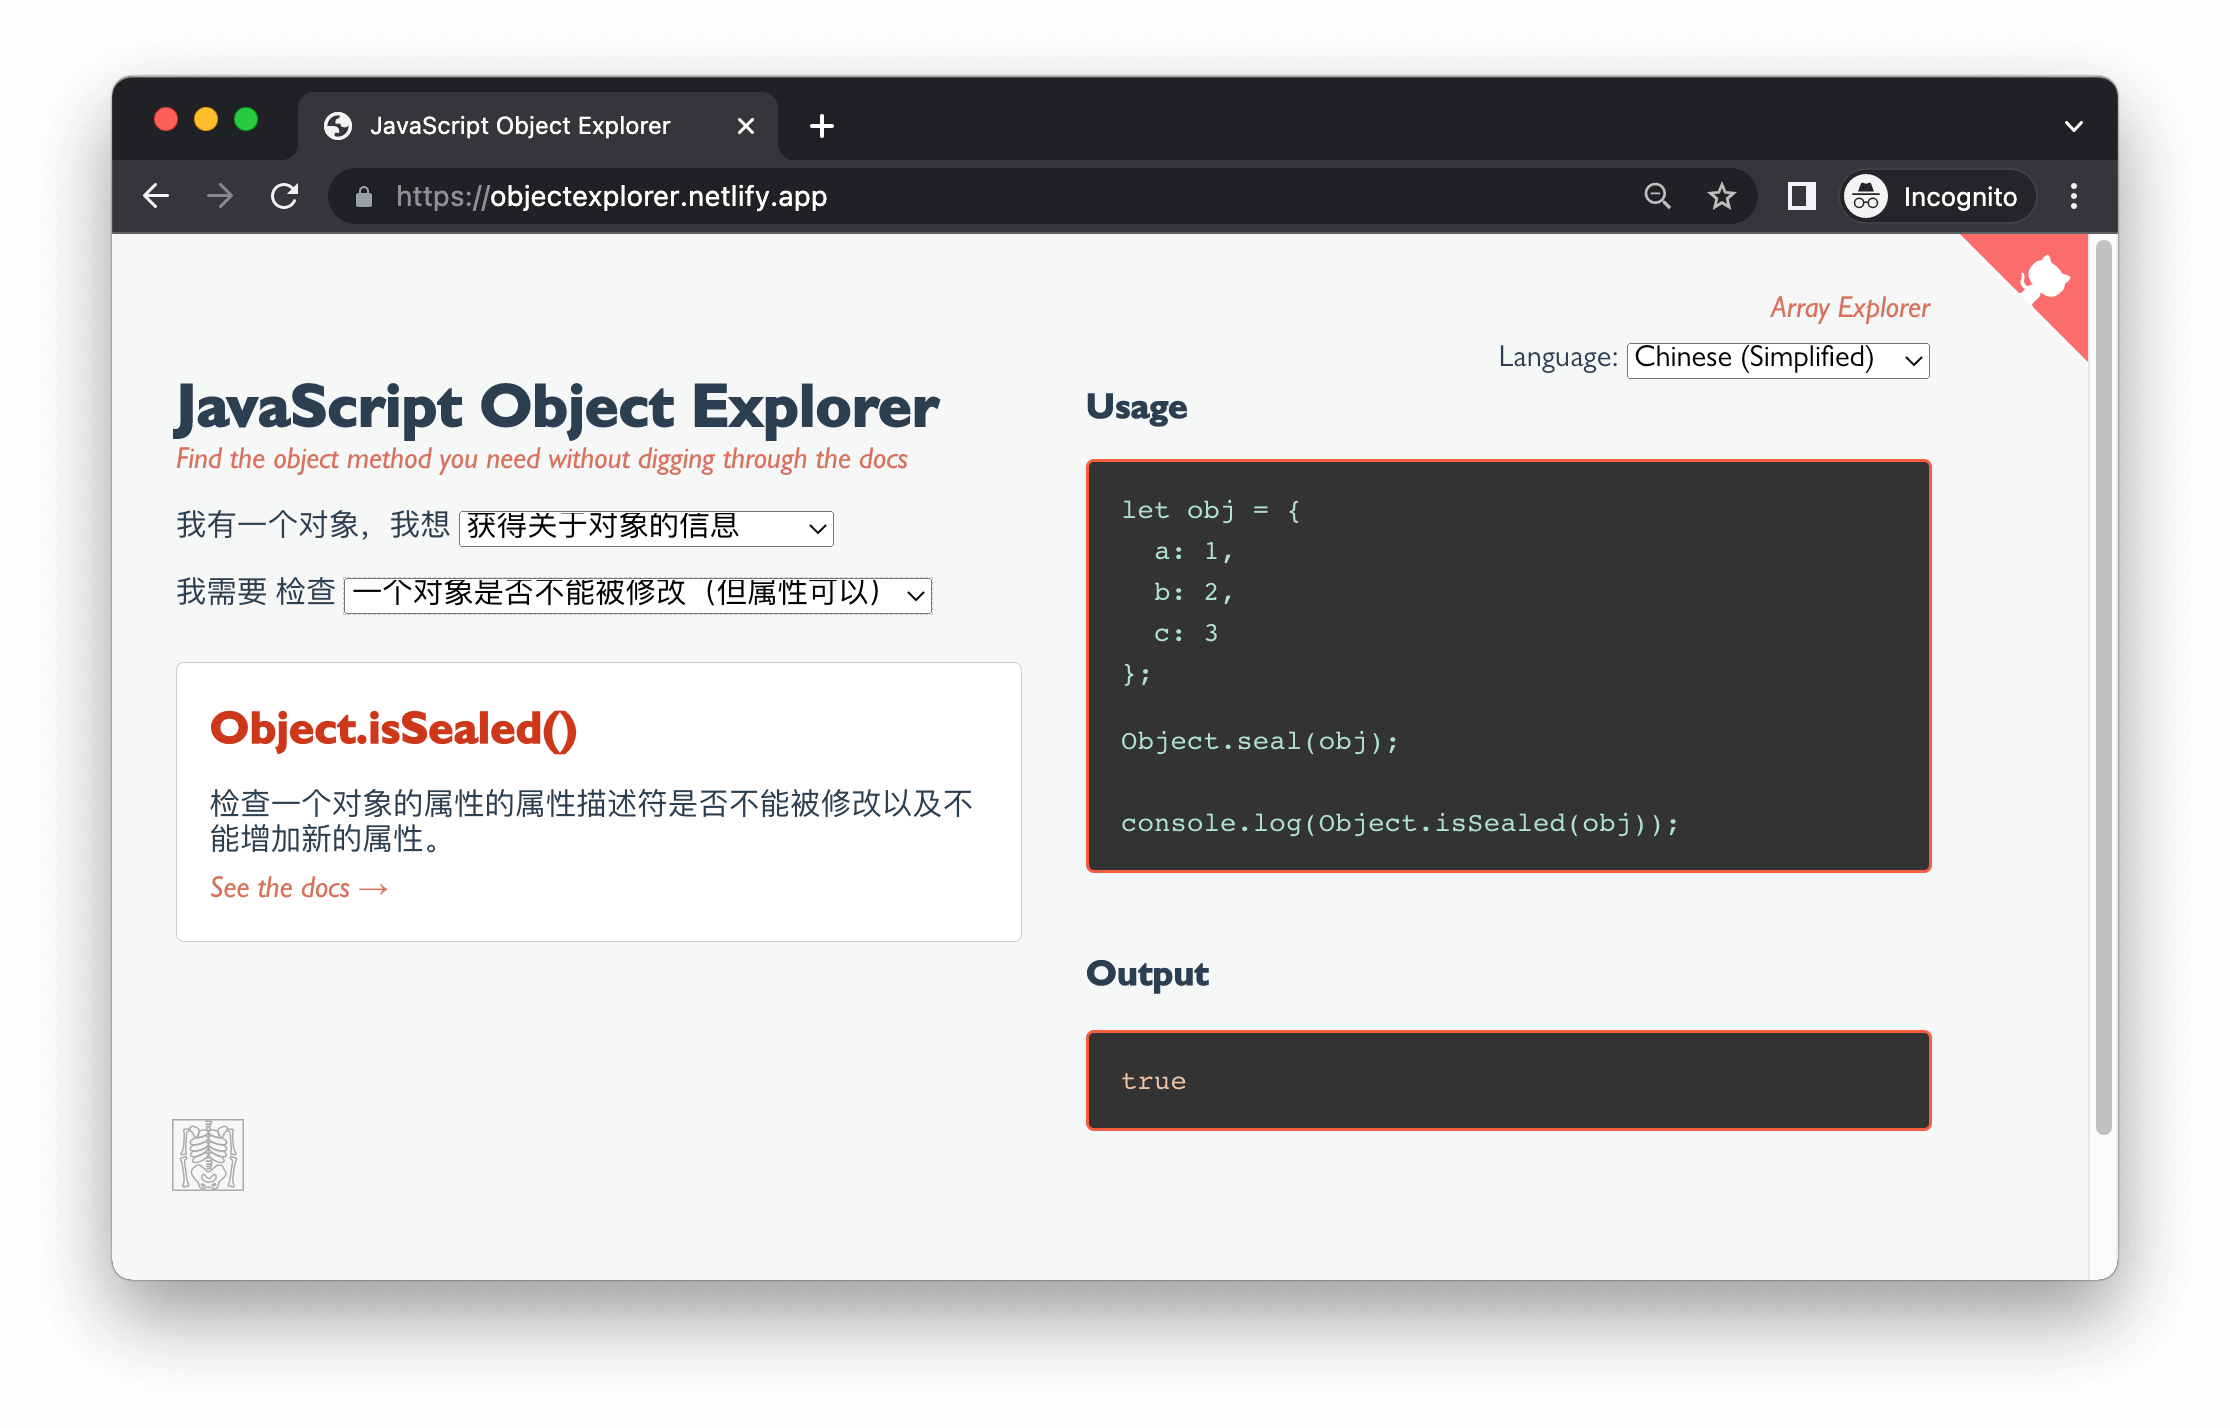
Task: Click the GitHub octocat corner icon
Action: [x=2043, y=279]
